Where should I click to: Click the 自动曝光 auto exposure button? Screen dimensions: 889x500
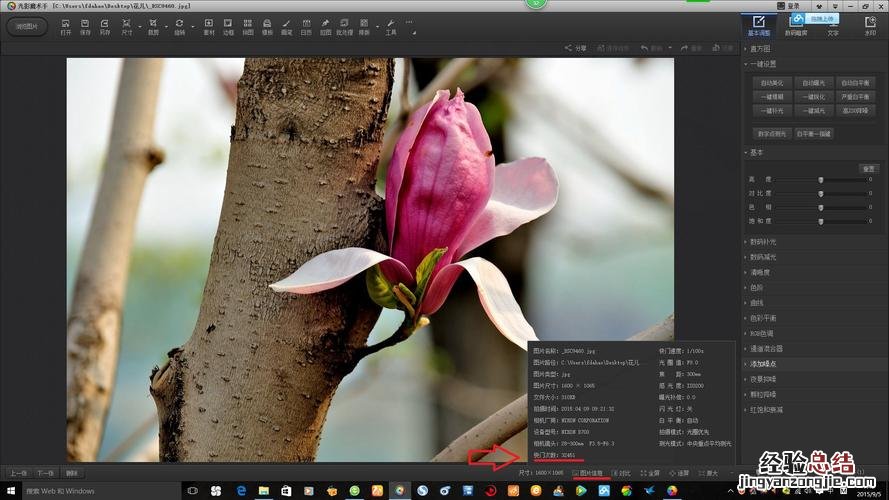point(815,83)
